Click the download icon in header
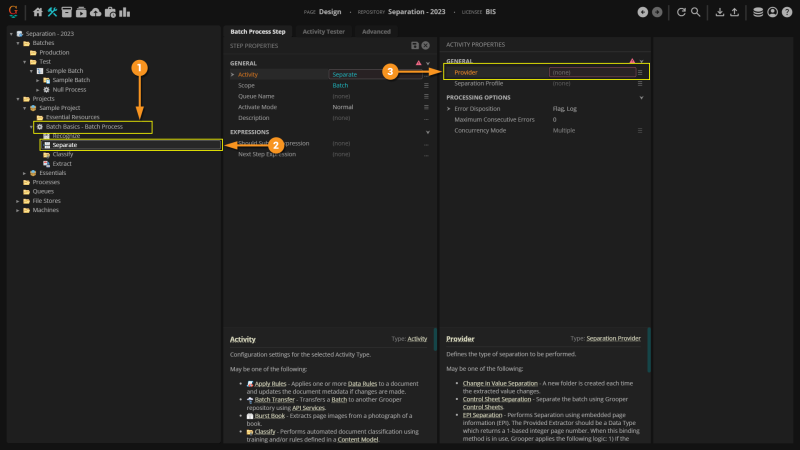800x450 pixels. tap(719, 12)
